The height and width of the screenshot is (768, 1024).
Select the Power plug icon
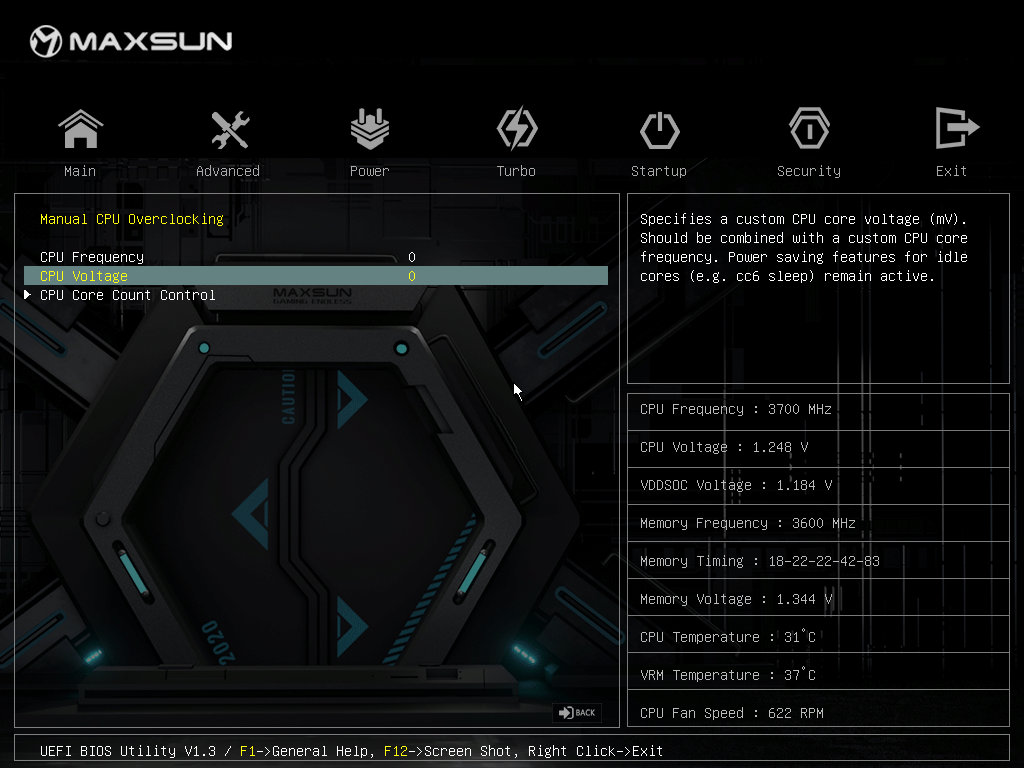coord(370,129)
